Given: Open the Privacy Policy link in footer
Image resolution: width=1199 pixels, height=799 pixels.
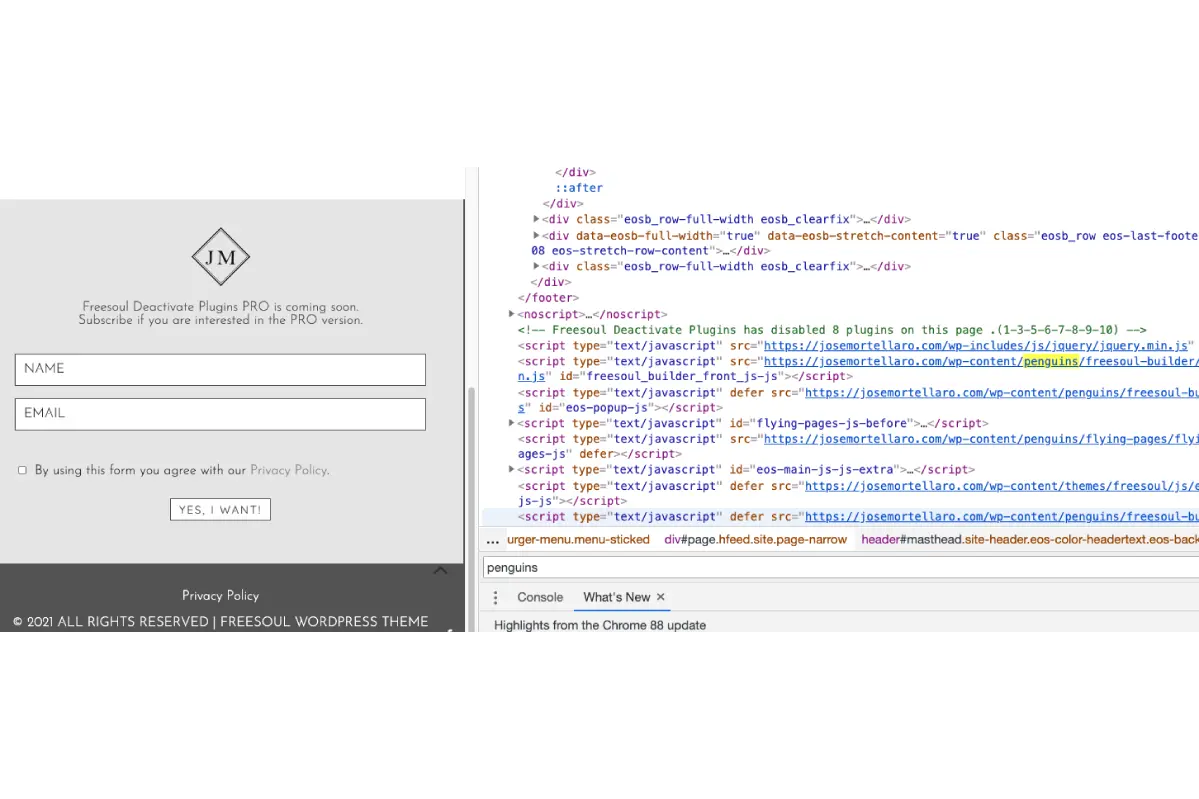Looking at the screenshot, I should pyautogui.click(x=220, y=595).
